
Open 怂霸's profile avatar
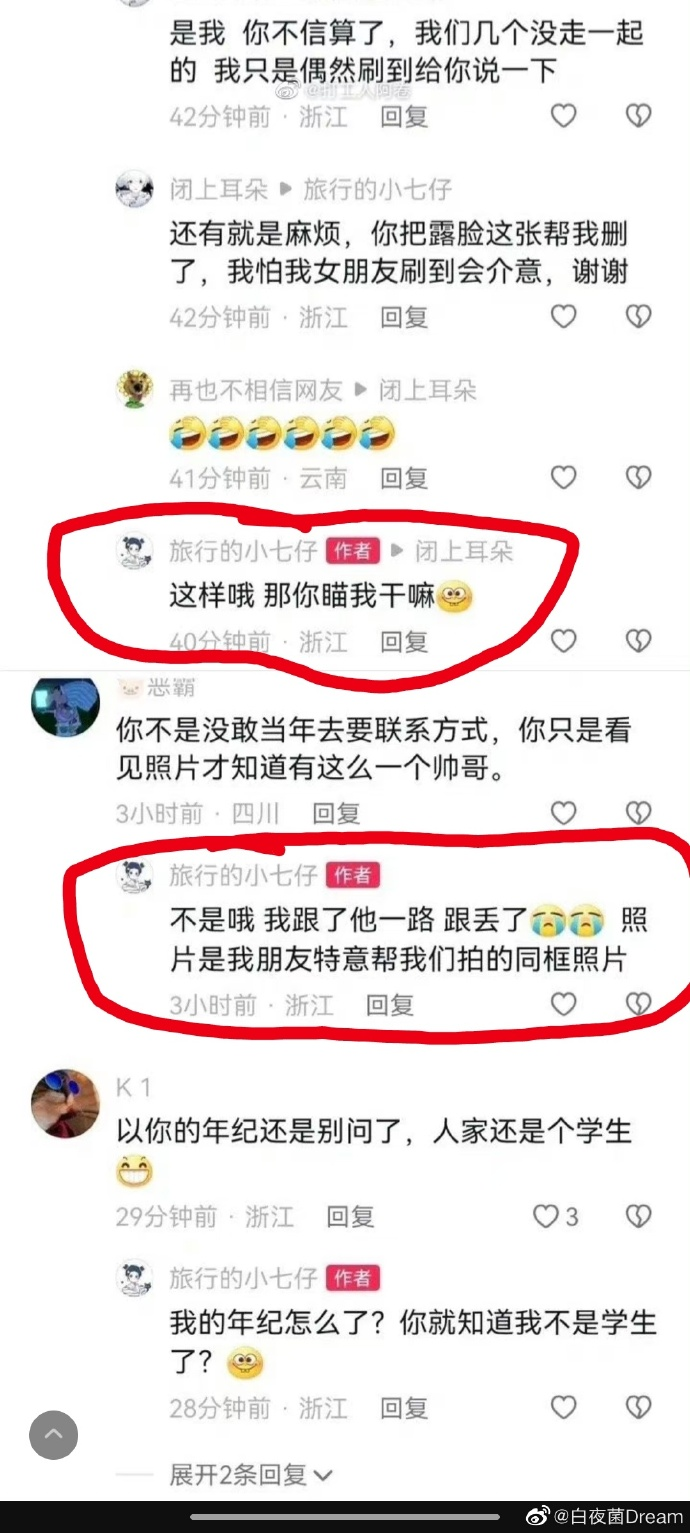[66, 705]
